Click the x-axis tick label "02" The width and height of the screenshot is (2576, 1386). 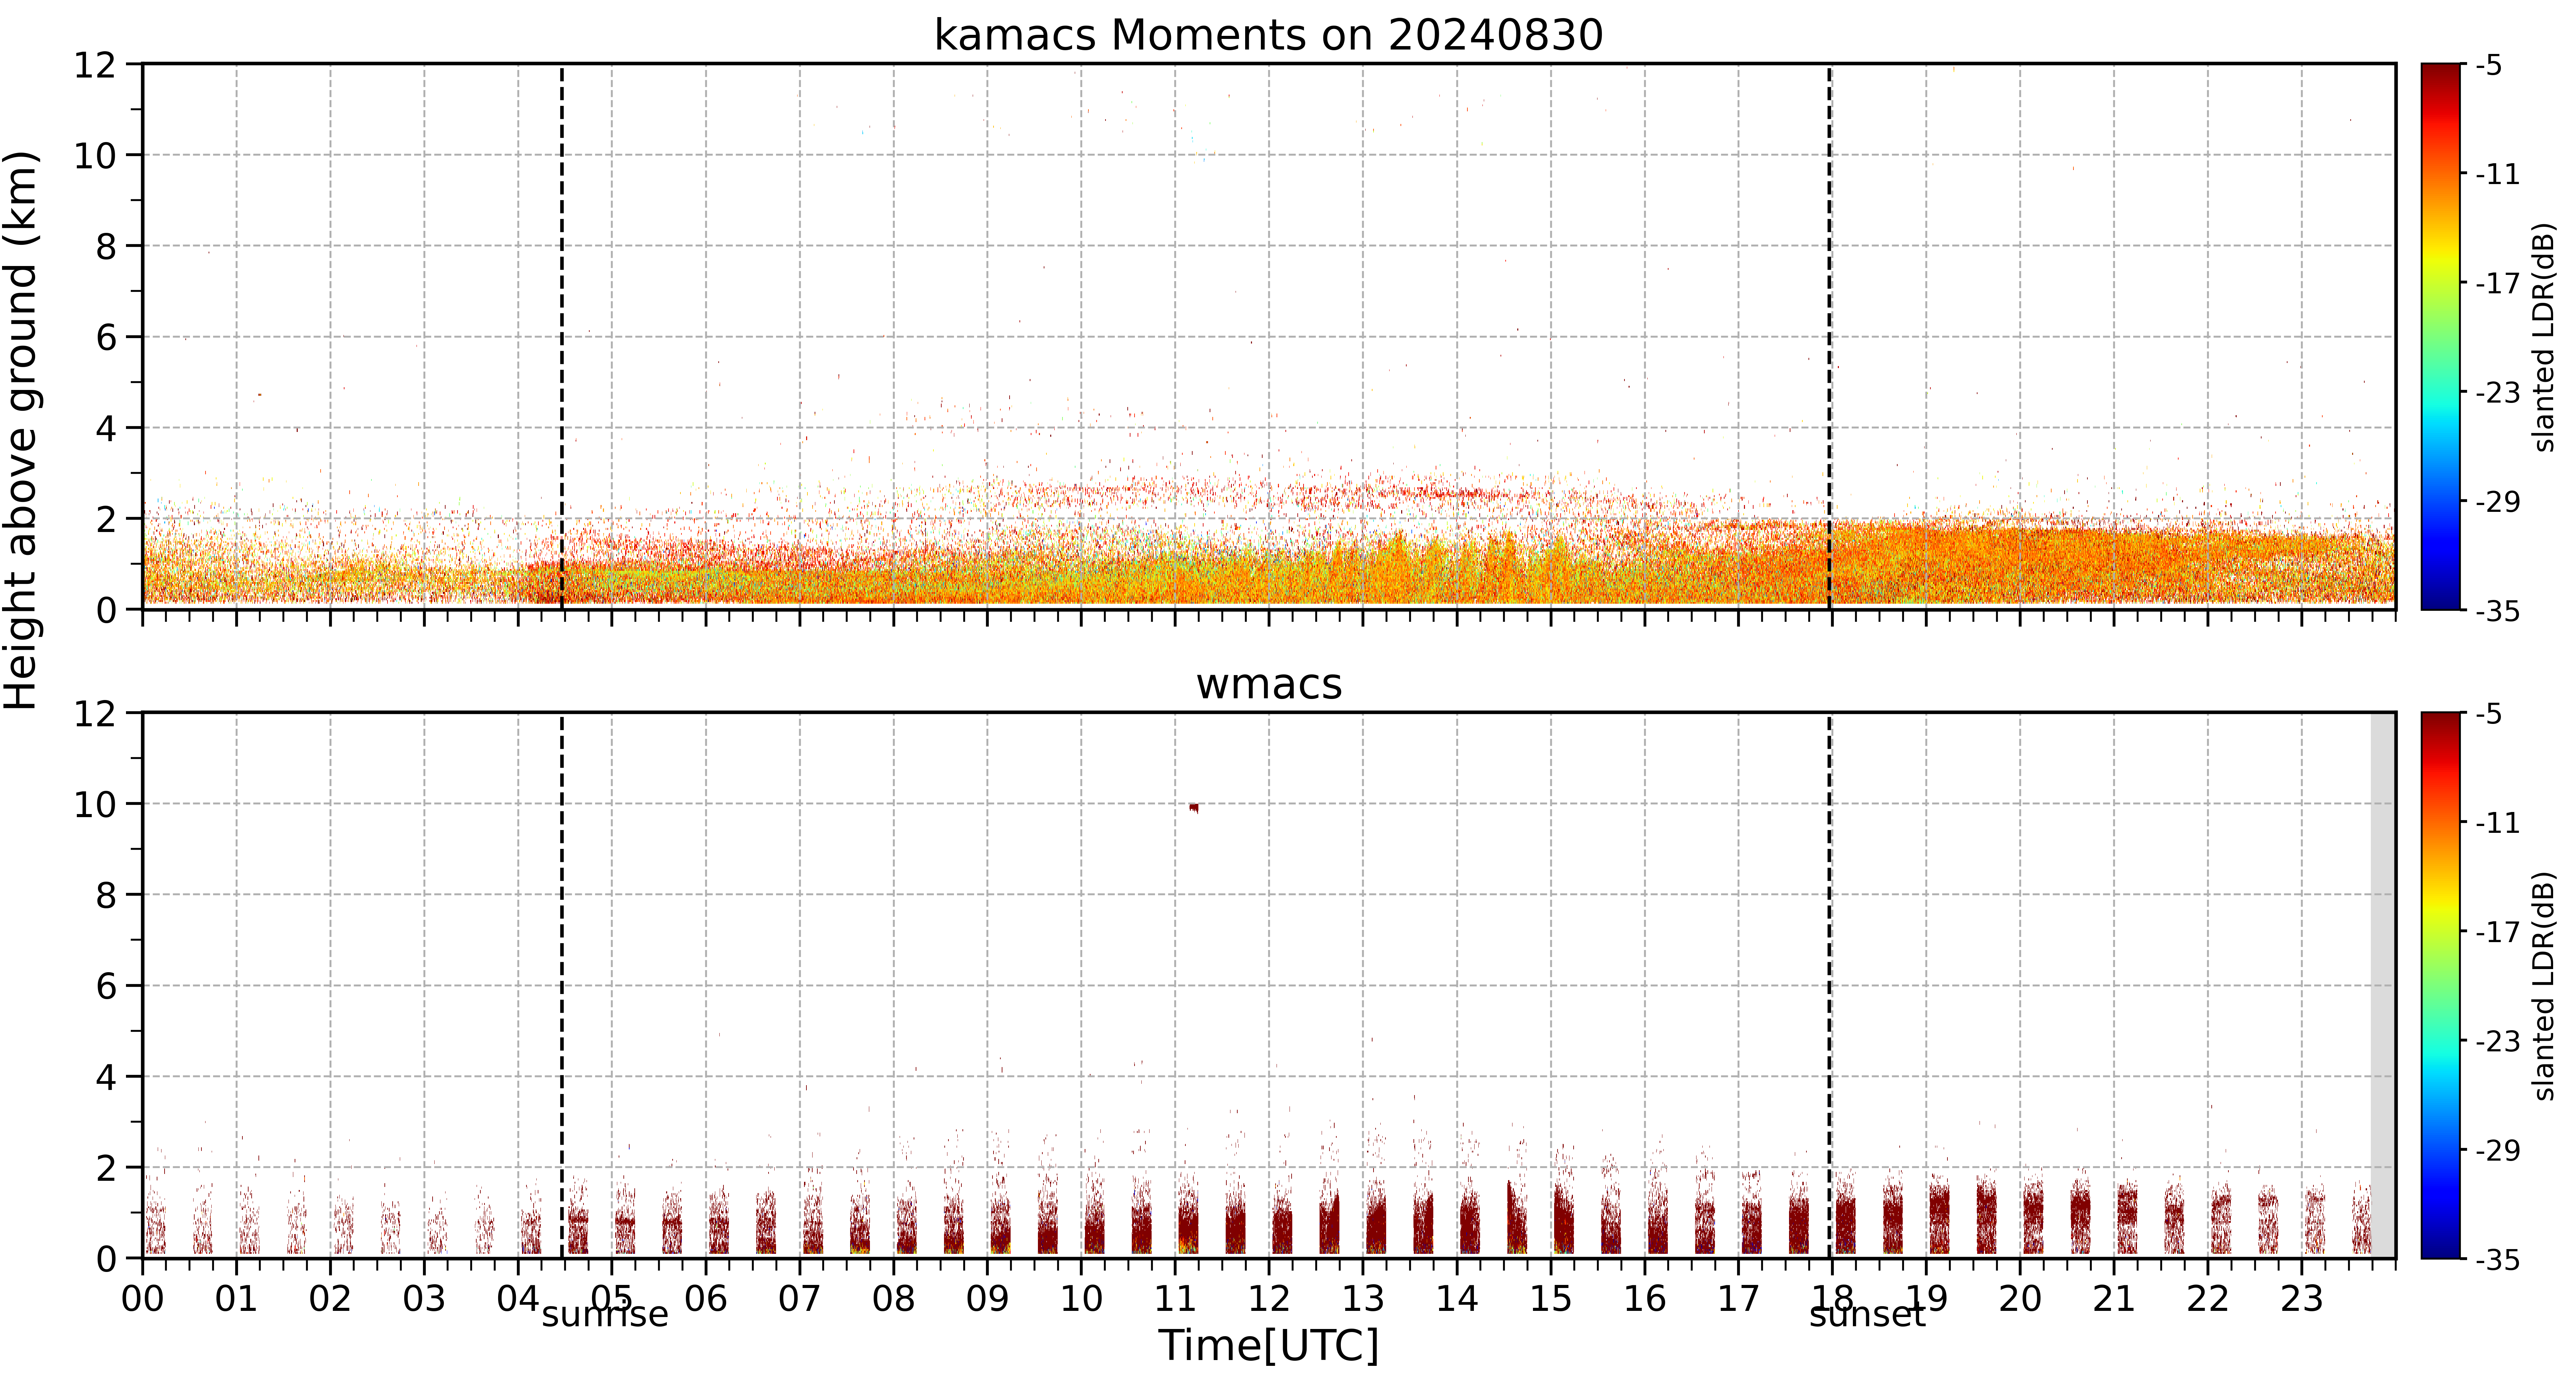point(330,1299)
